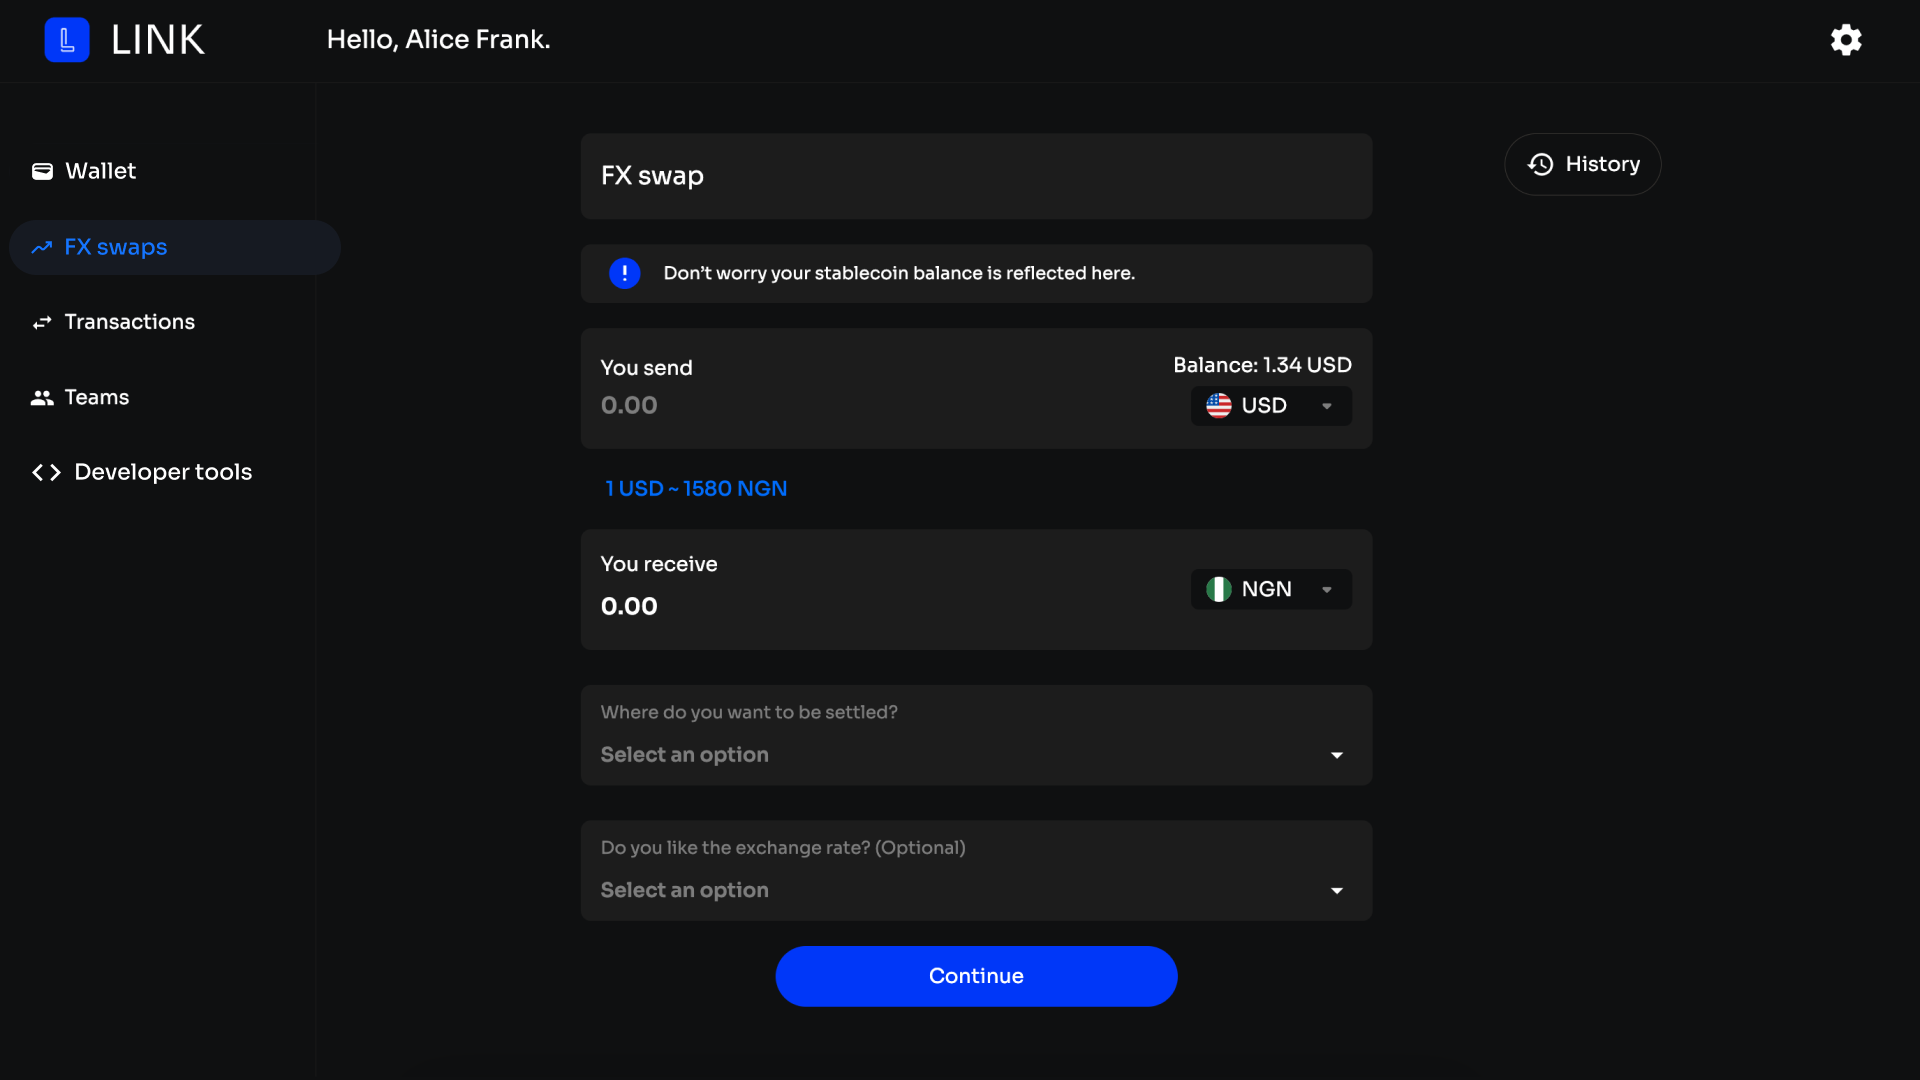
Task: Click the Continue button
Action: 976,976
